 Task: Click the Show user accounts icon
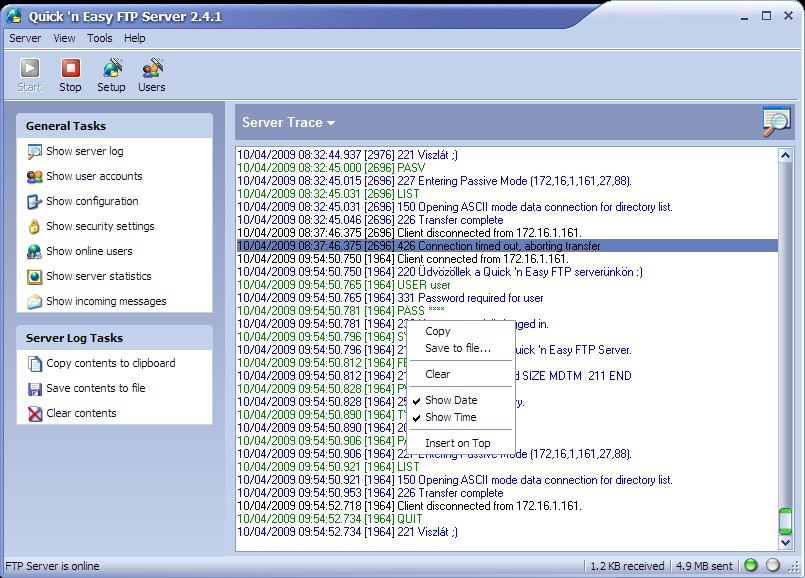pyautogui.click(x=34, y=177)
